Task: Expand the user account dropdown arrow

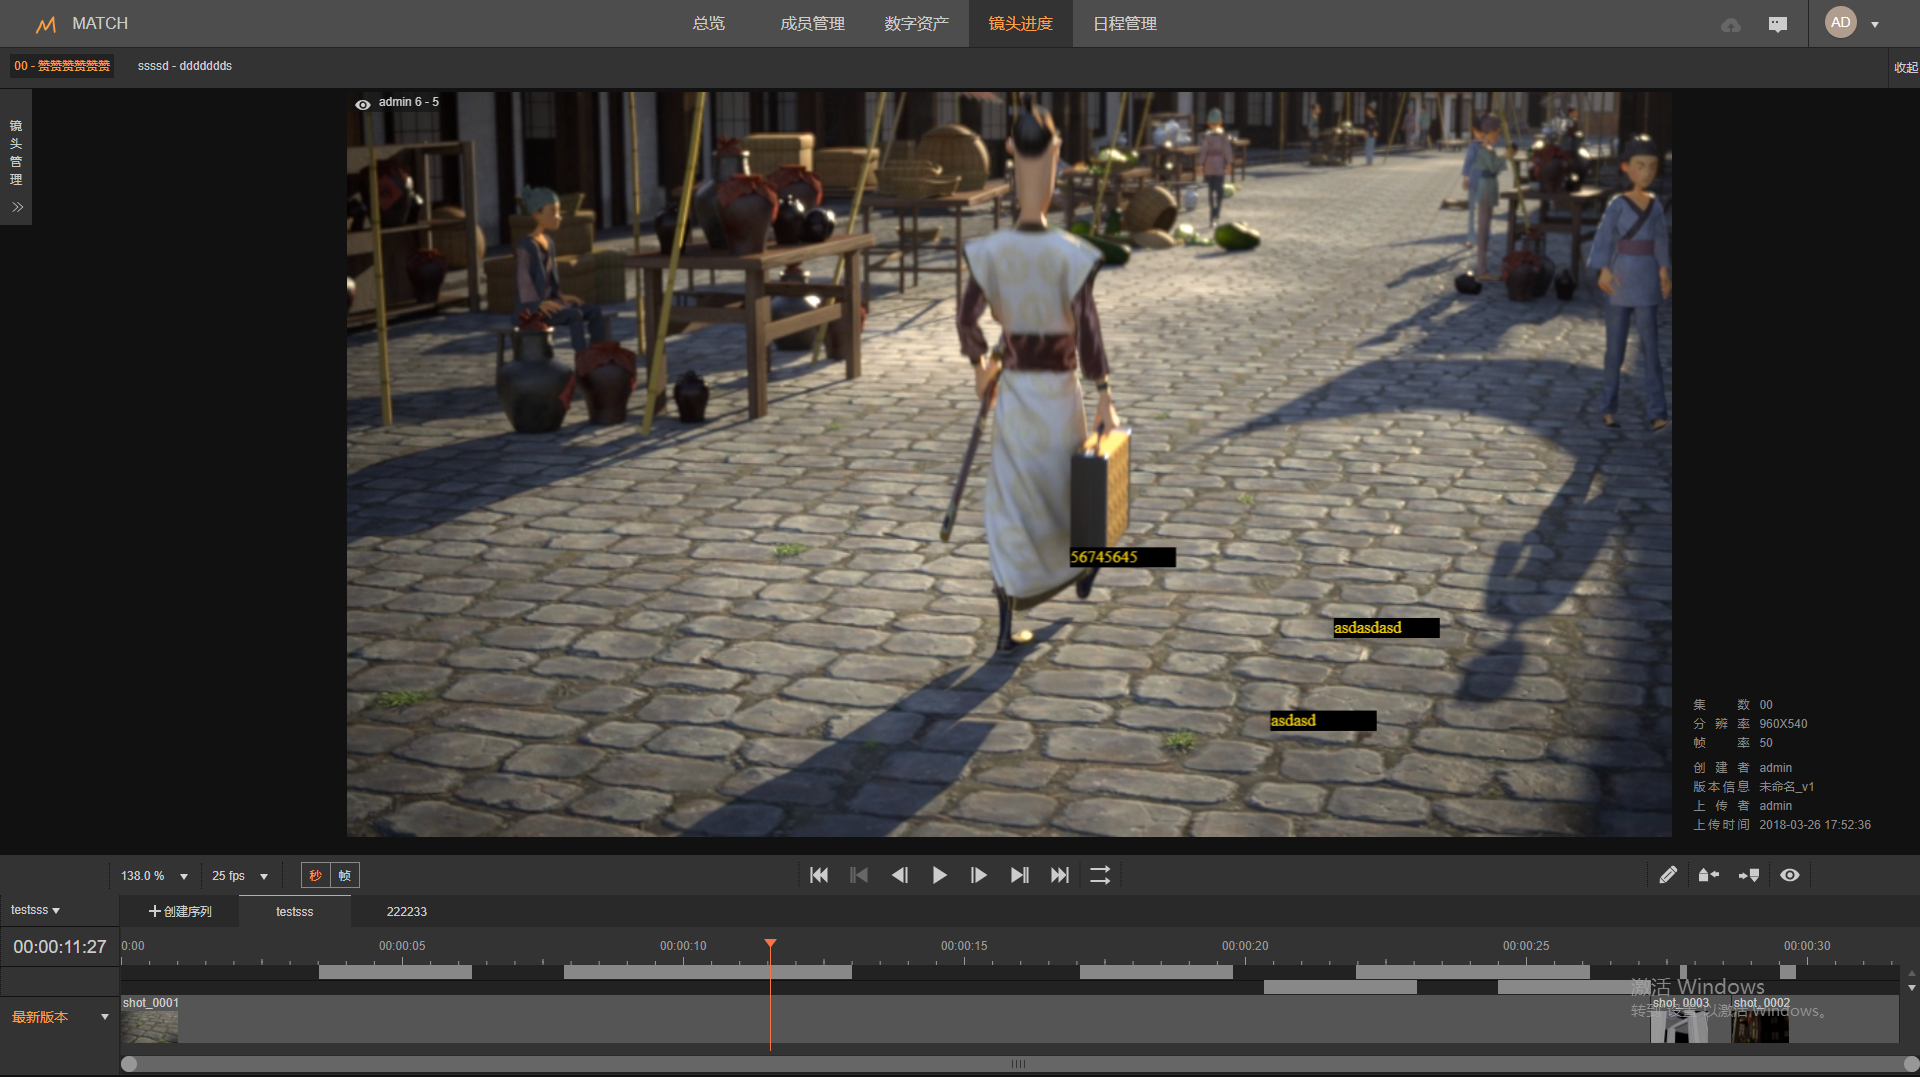Action: [1875, 25]
